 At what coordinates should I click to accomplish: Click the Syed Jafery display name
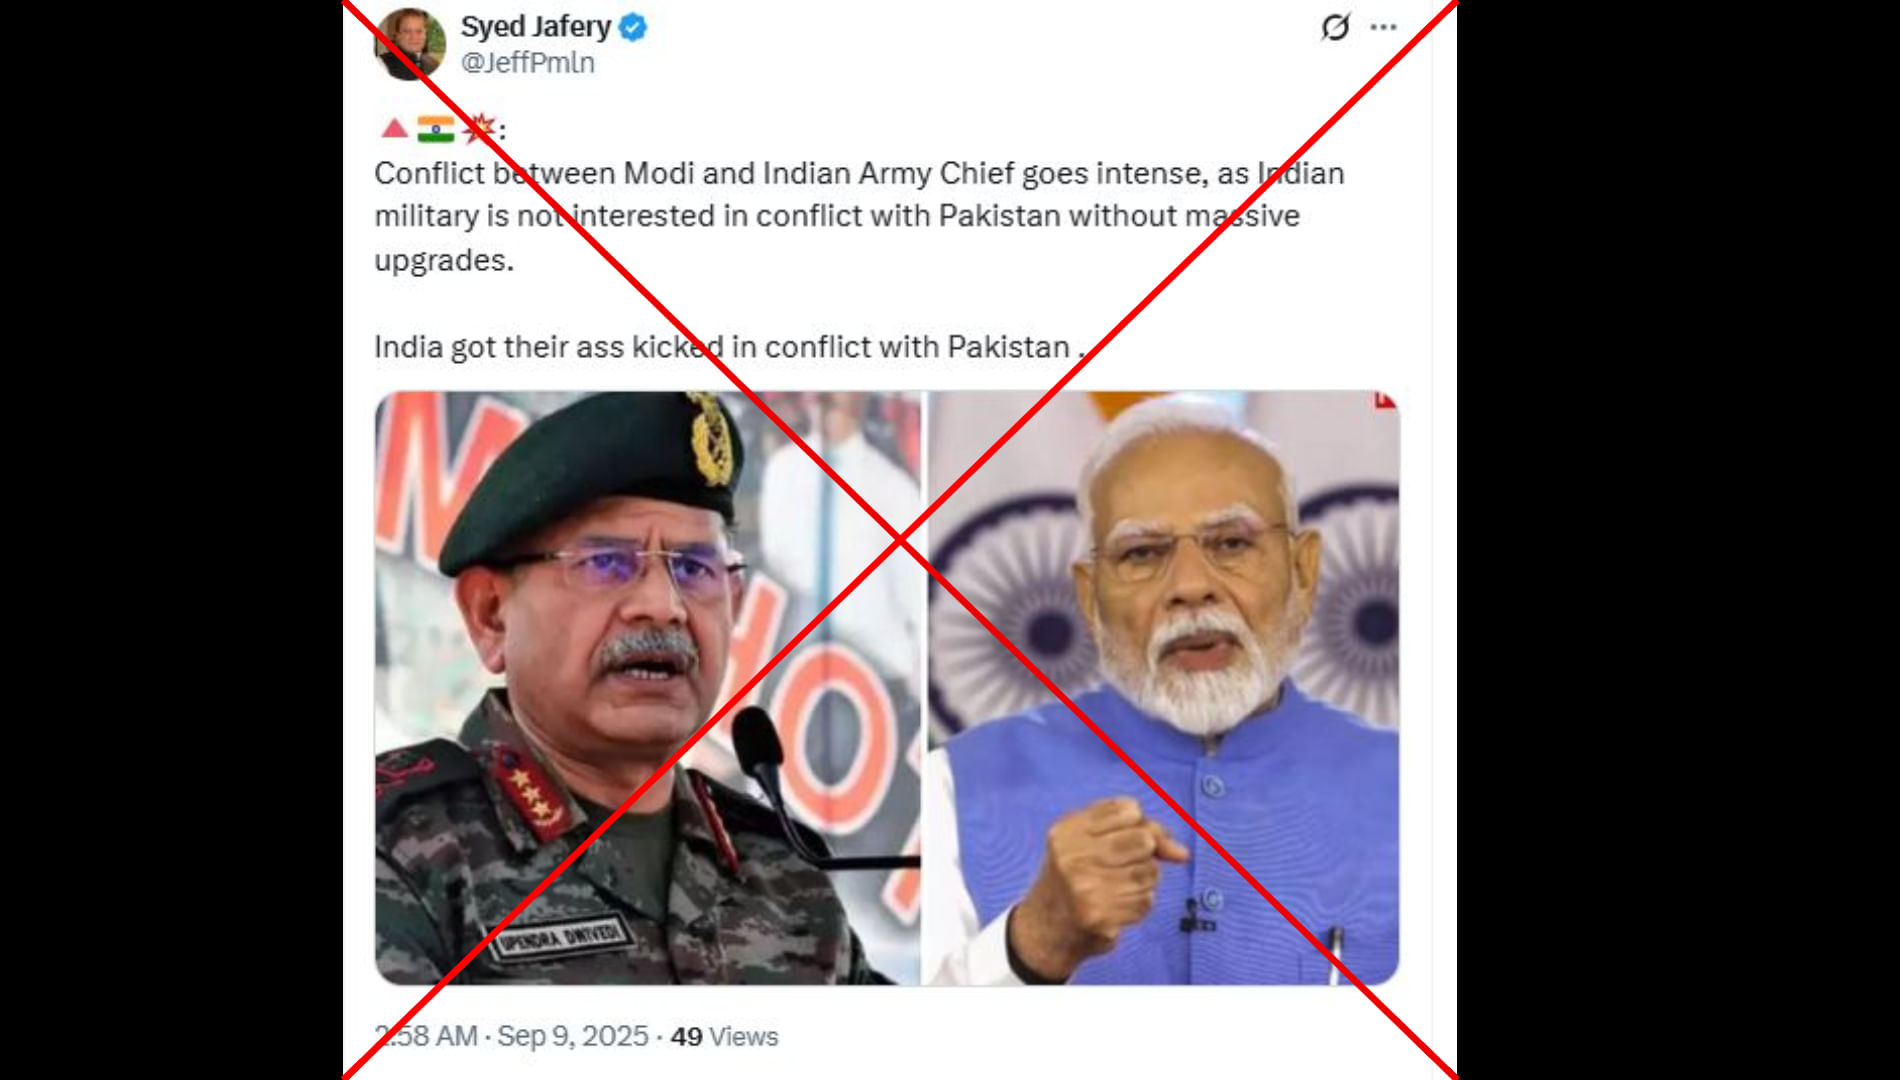click(x=535, y=27)
